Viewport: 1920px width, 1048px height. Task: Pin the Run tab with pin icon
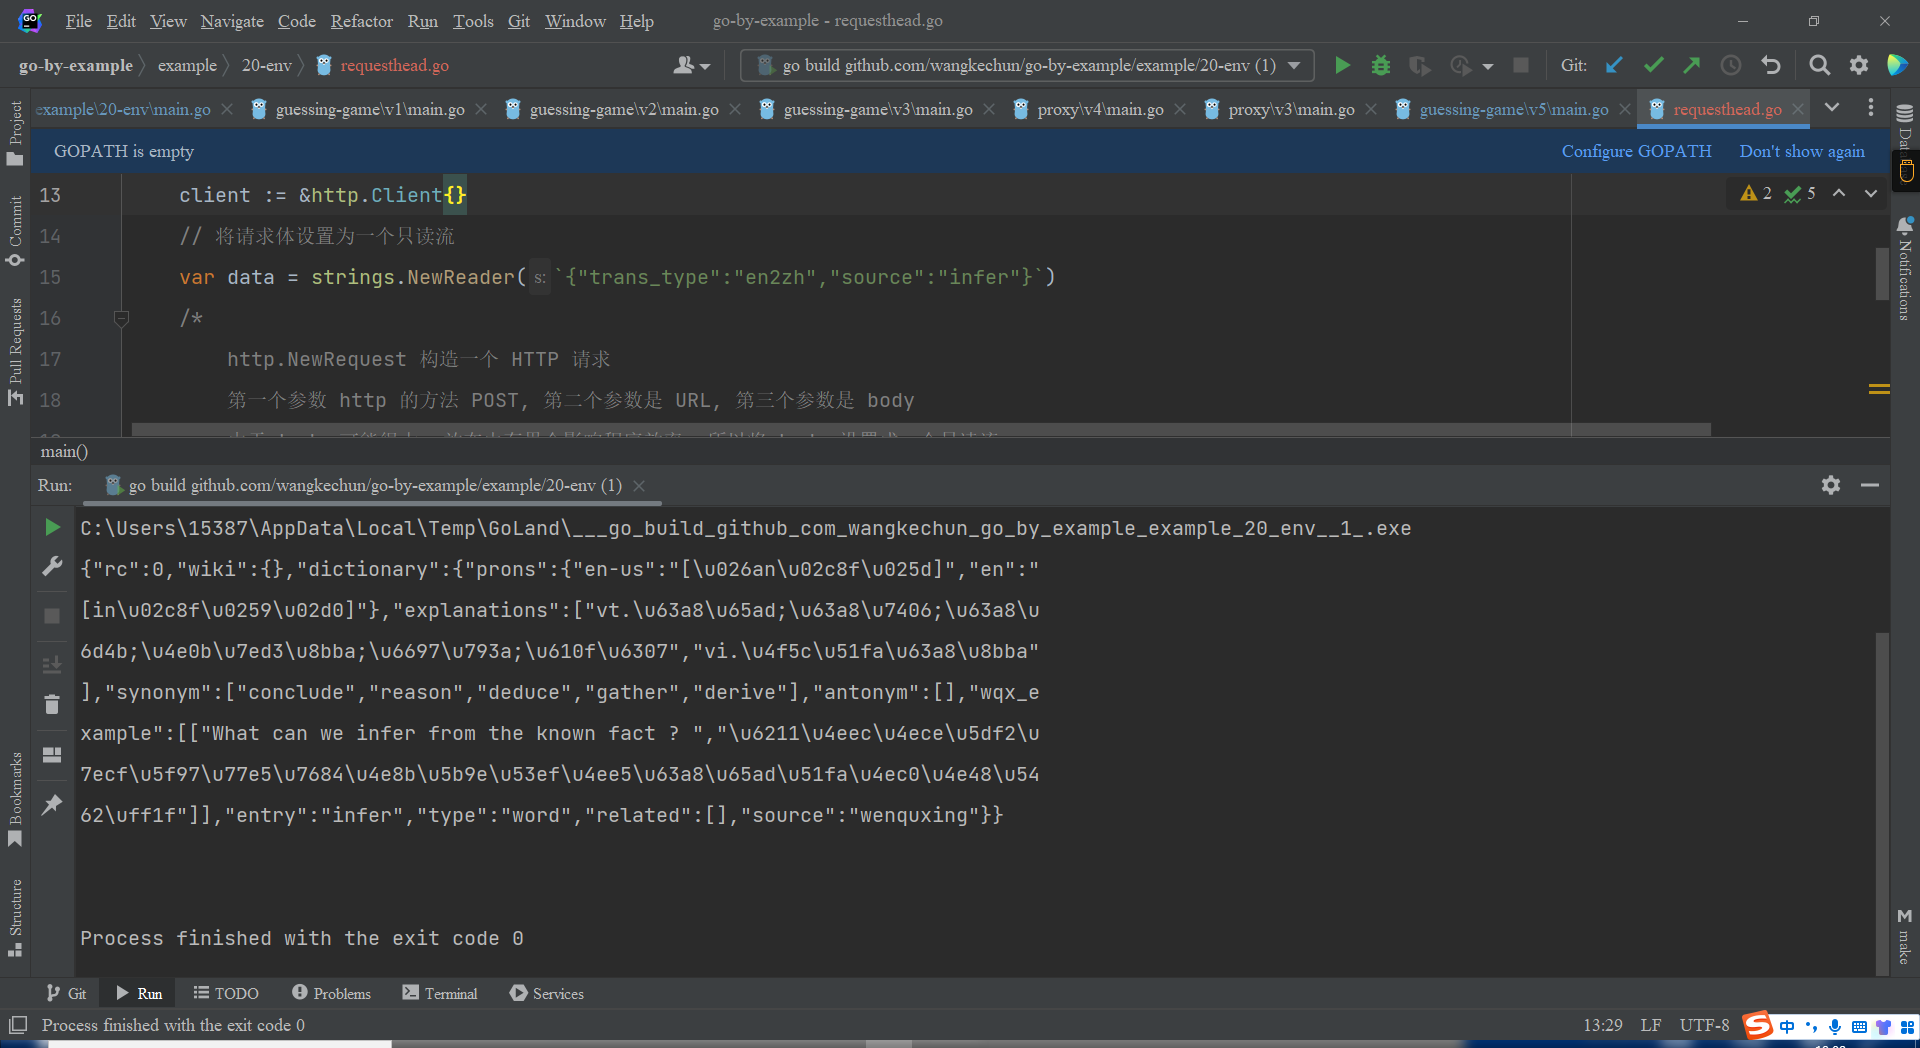click(x=52, y=805)
